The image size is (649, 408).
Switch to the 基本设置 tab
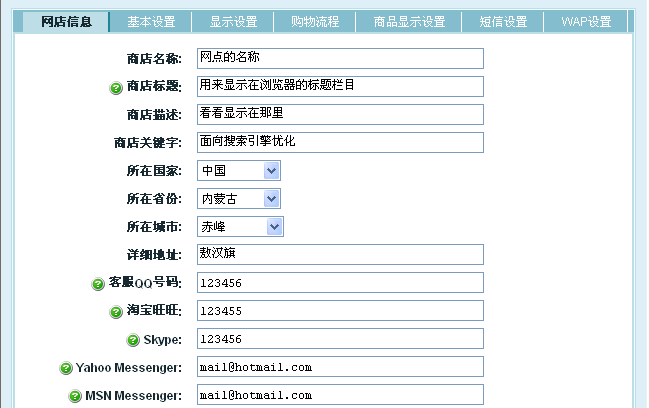(151, 22)
